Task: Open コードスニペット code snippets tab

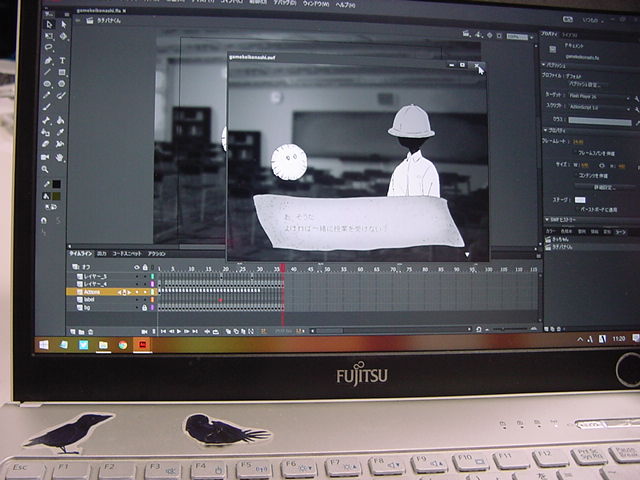Action: pyautogui.click(x=127, y=254)
